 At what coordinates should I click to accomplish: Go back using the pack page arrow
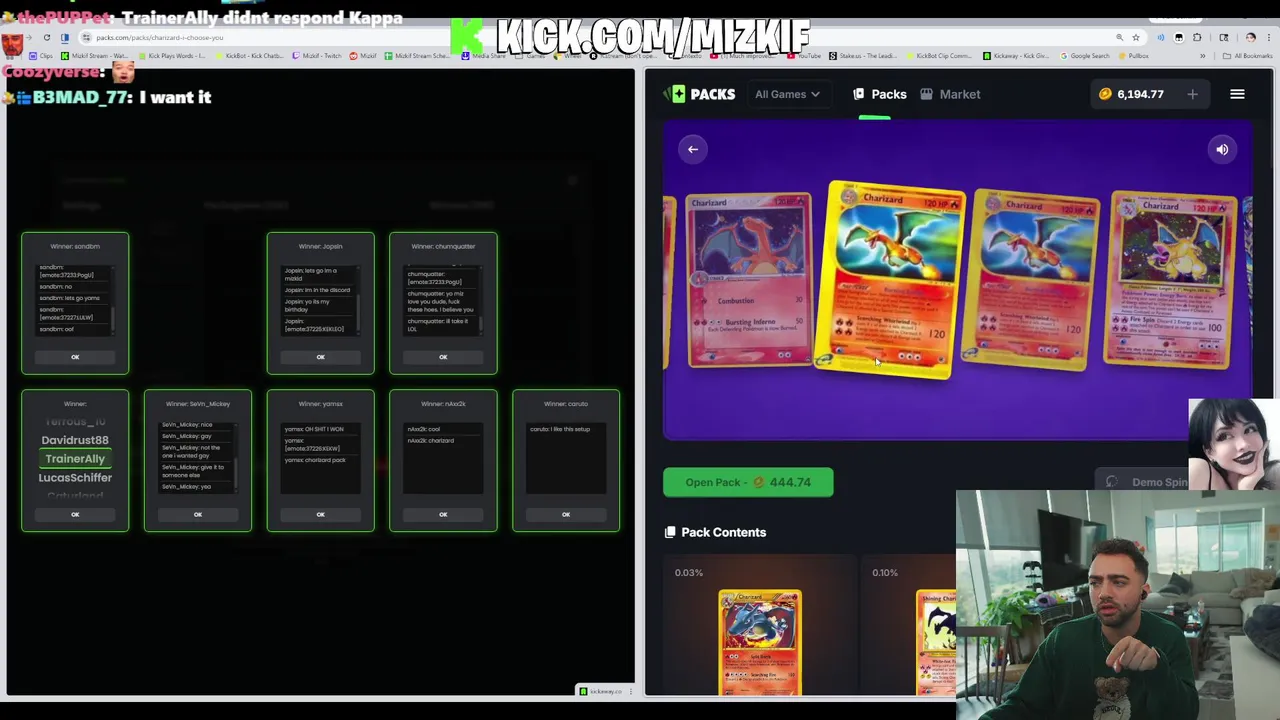(693, 149)
